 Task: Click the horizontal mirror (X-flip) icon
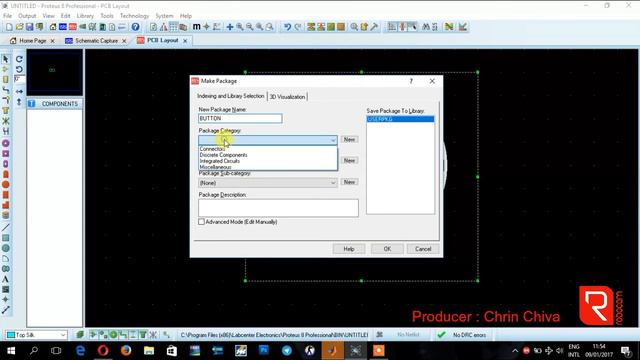pyautogui.click(x=19, y=91)
